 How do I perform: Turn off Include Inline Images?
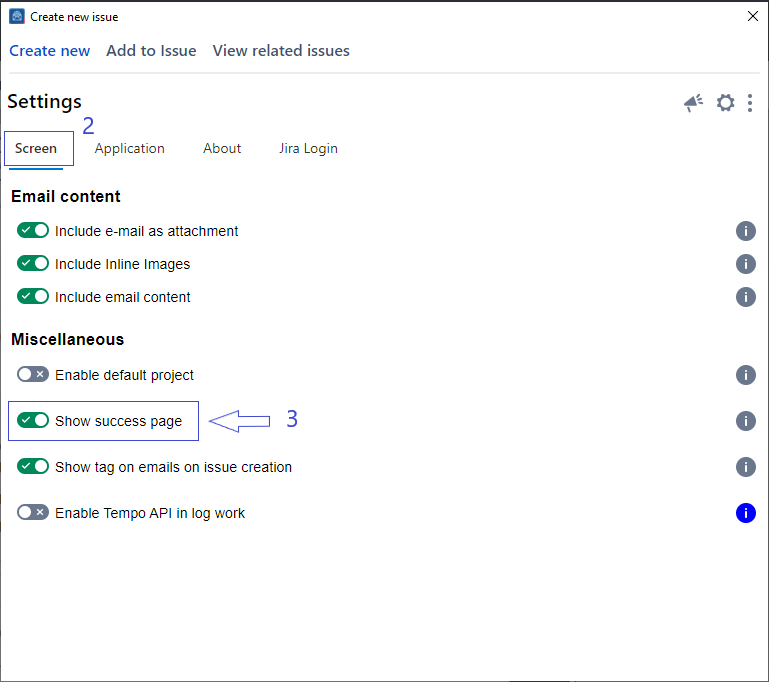coord(33,264)
